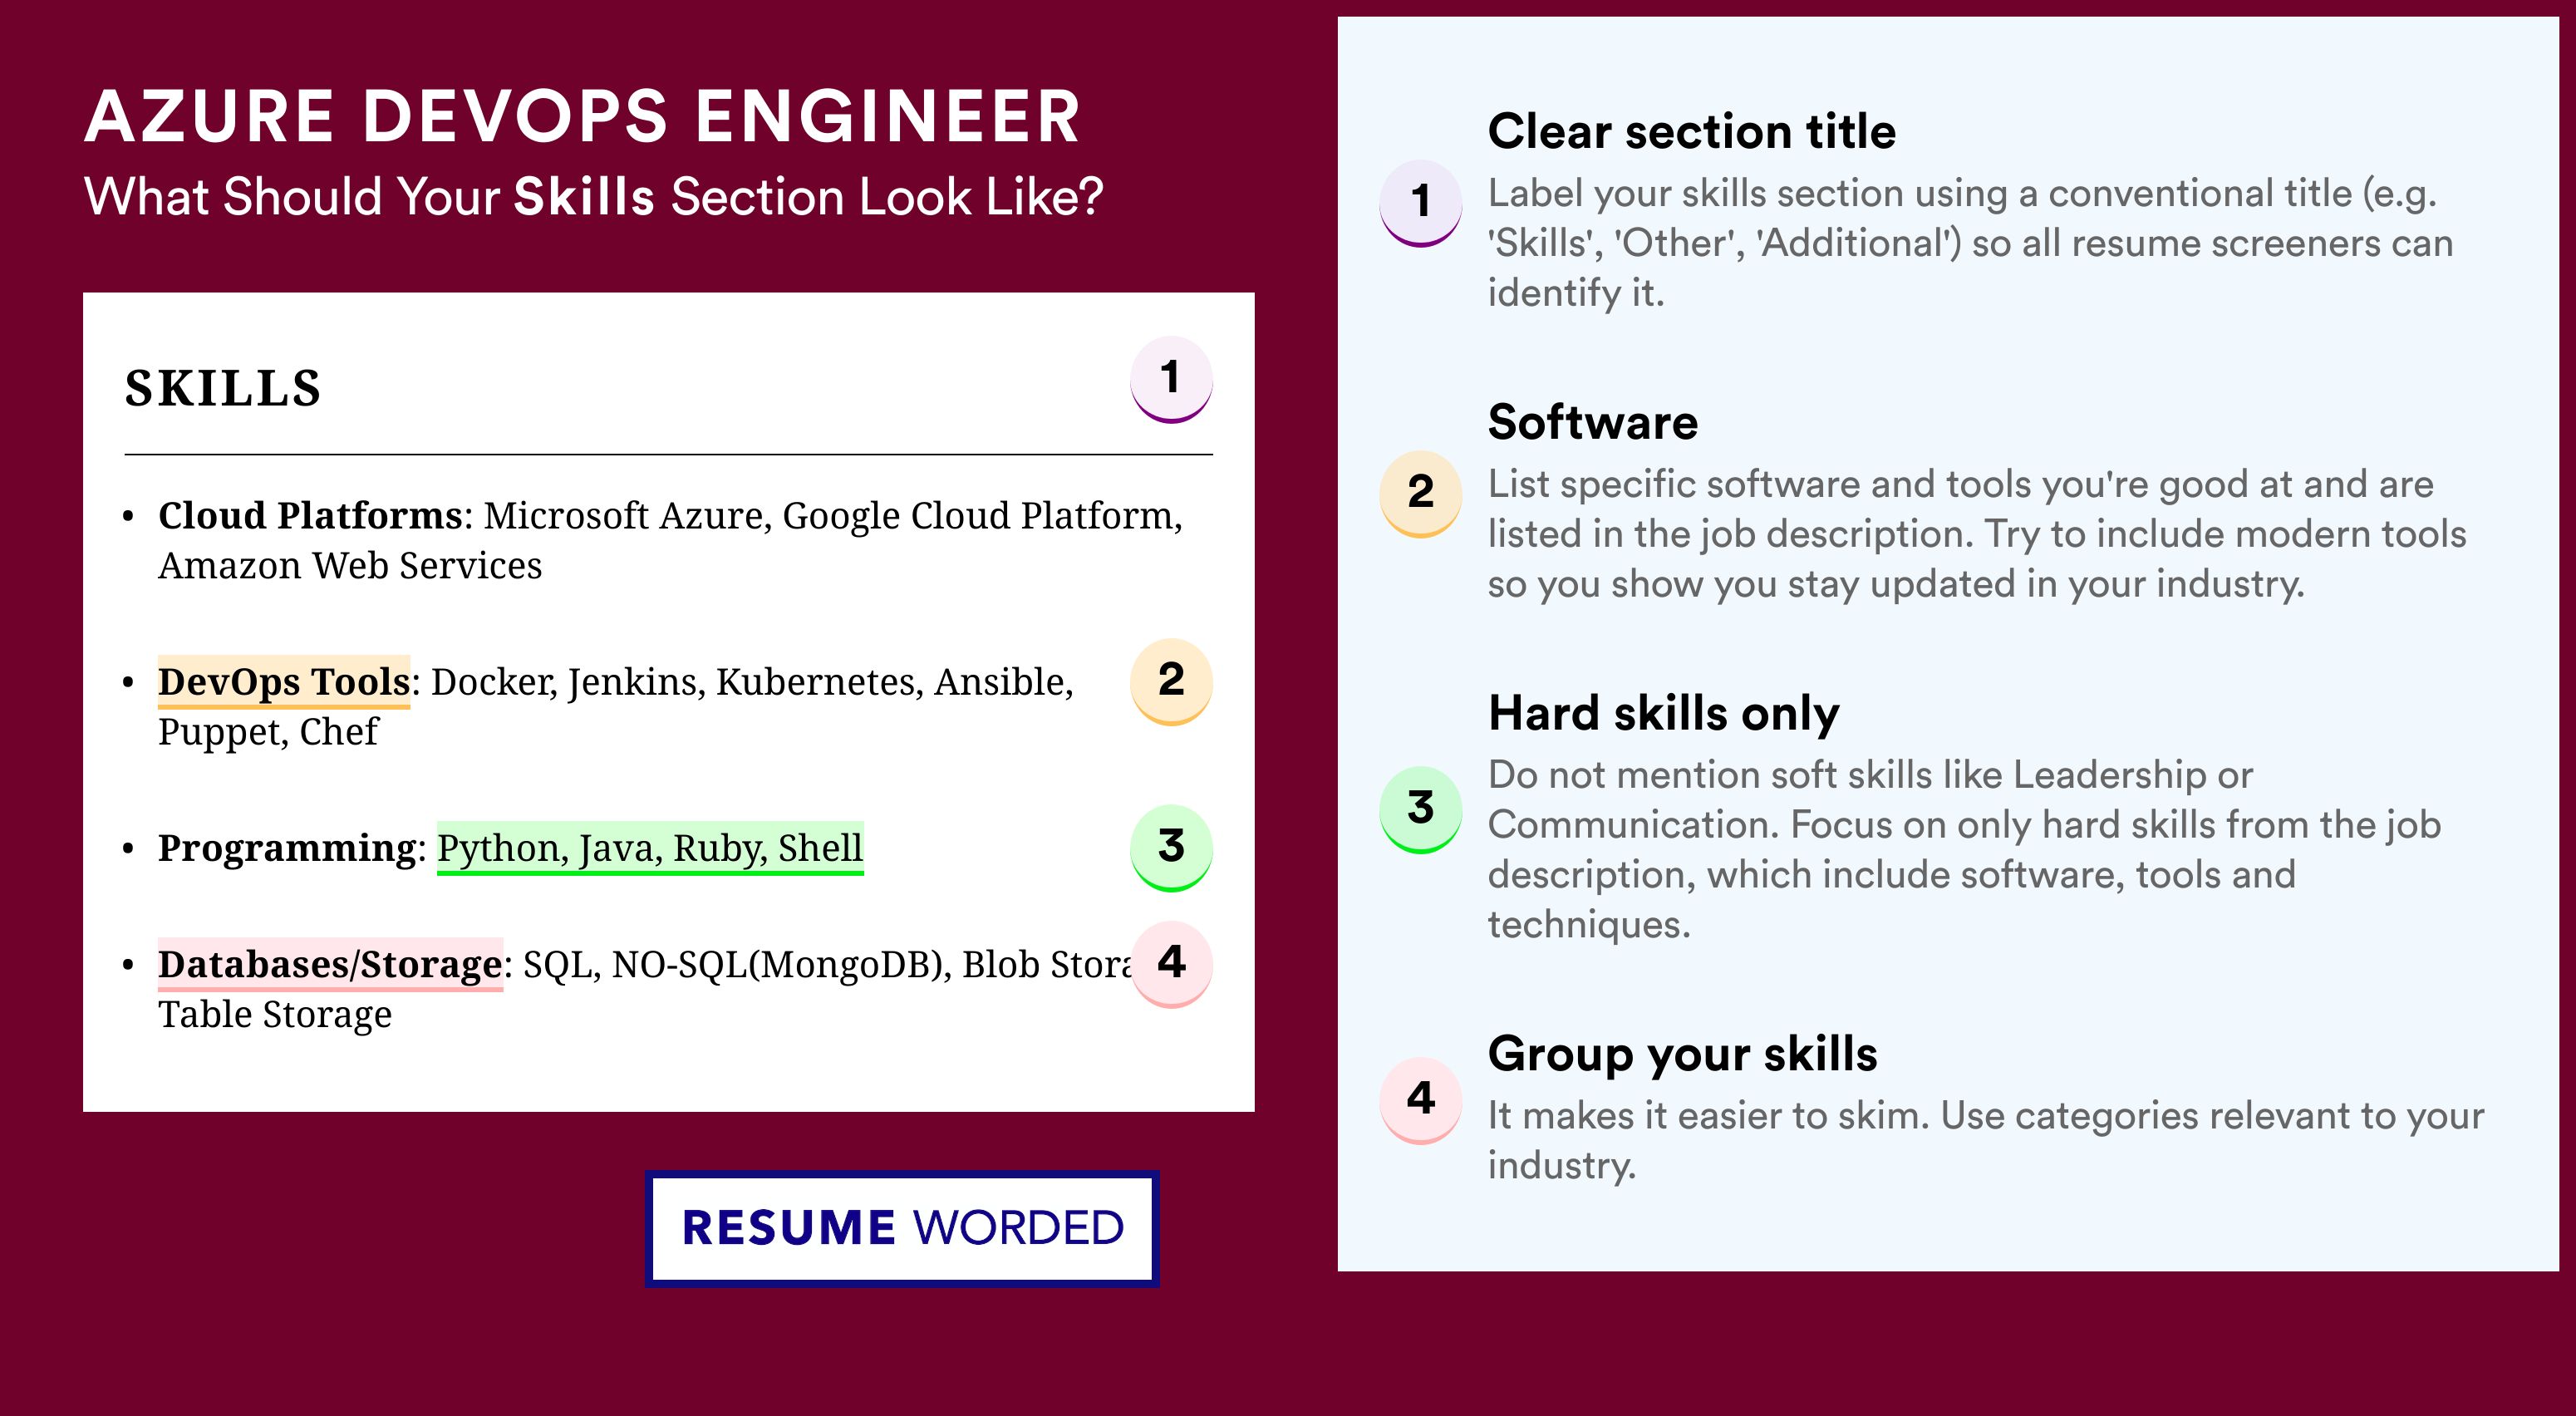The width and height of the screenshot is (2576, 1416).
Task: Click the Clear section title heading
Action: [1692, 131]
